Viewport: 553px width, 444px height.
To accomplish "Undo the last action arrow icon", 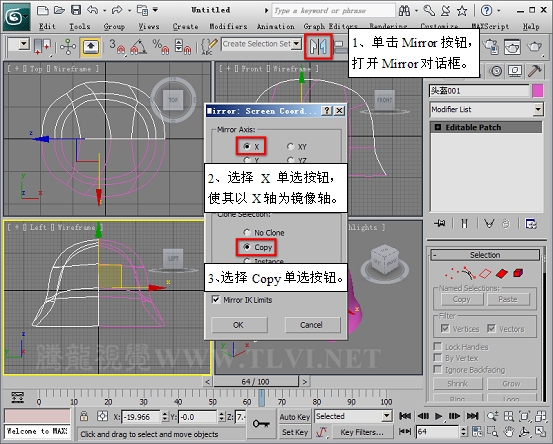I will coord(92,10).
